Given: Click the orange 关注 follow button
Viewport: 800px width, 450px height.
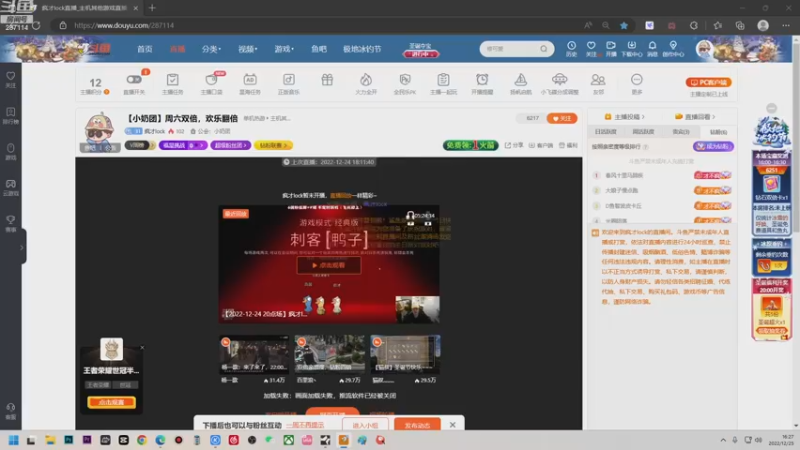Looking at the screenshot, I should tap(562, 118).
